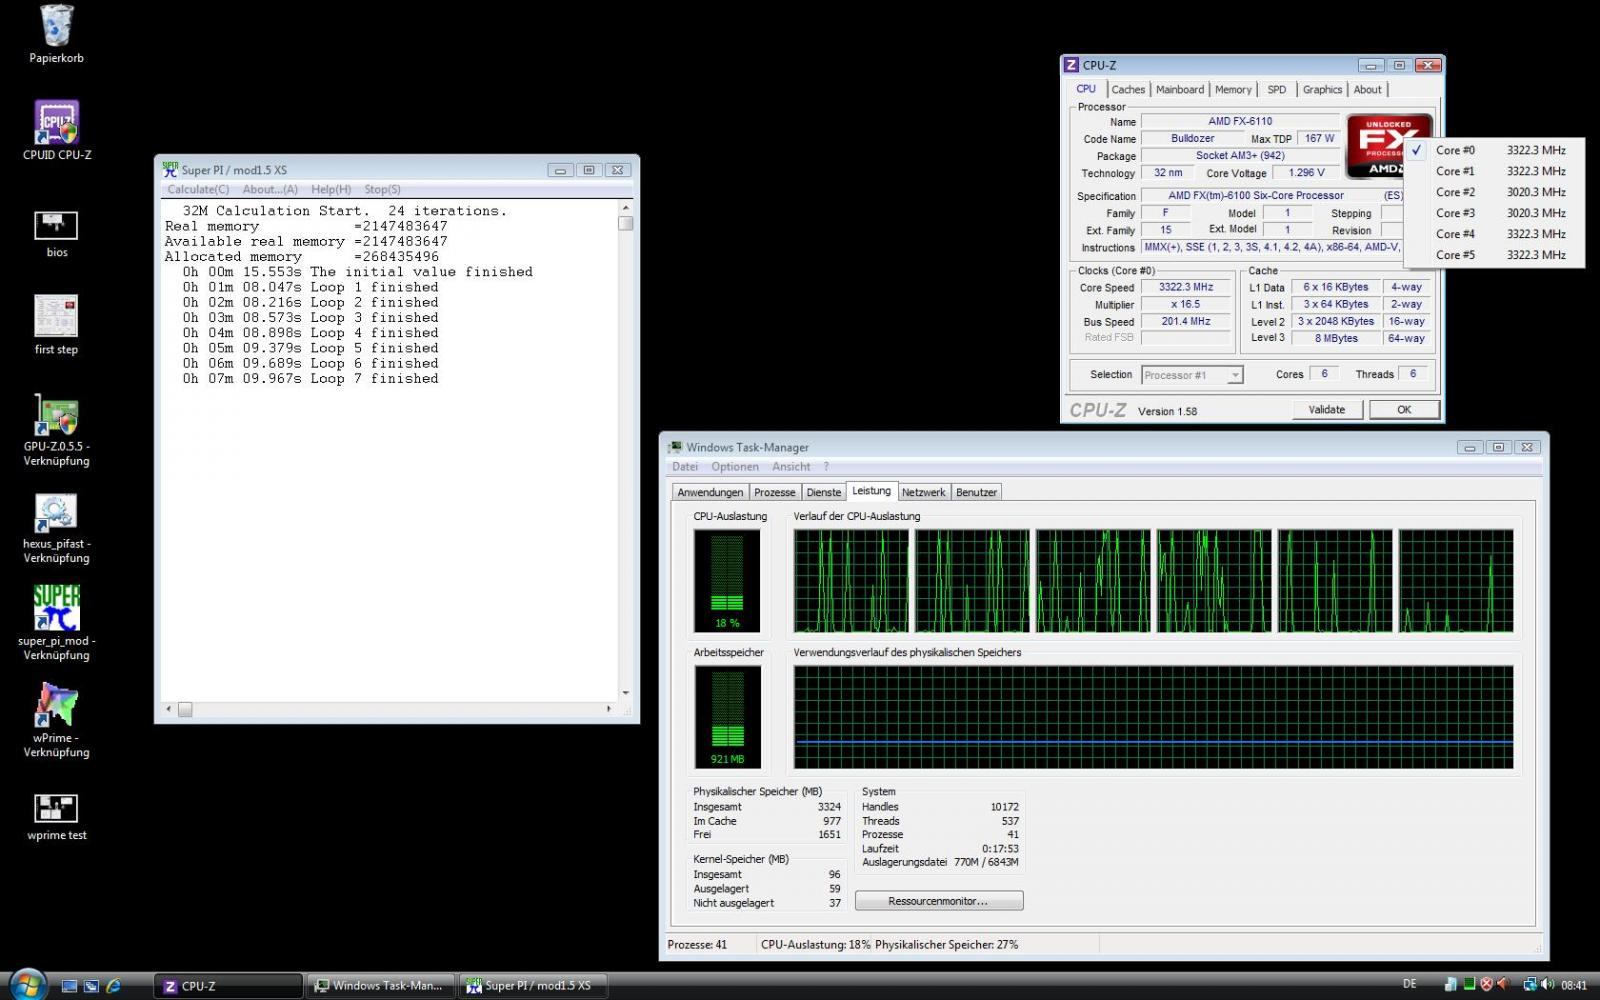
Task: Switch to the Prozesse tab
Action: click(x=774, y=492)
